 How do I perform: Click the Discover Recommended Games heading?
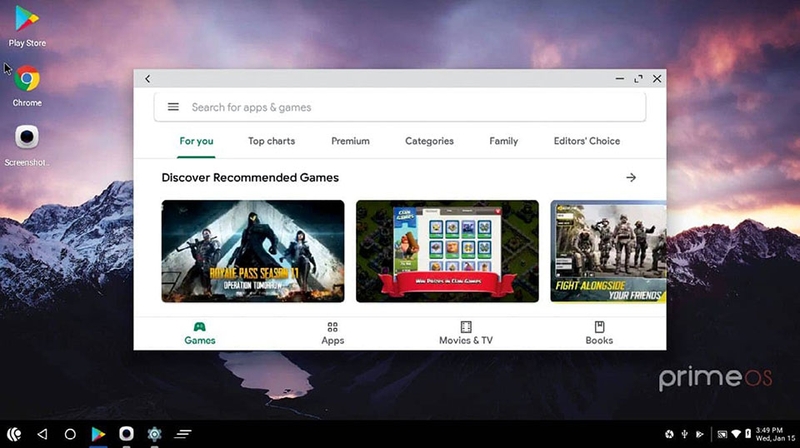click(250, 178)
